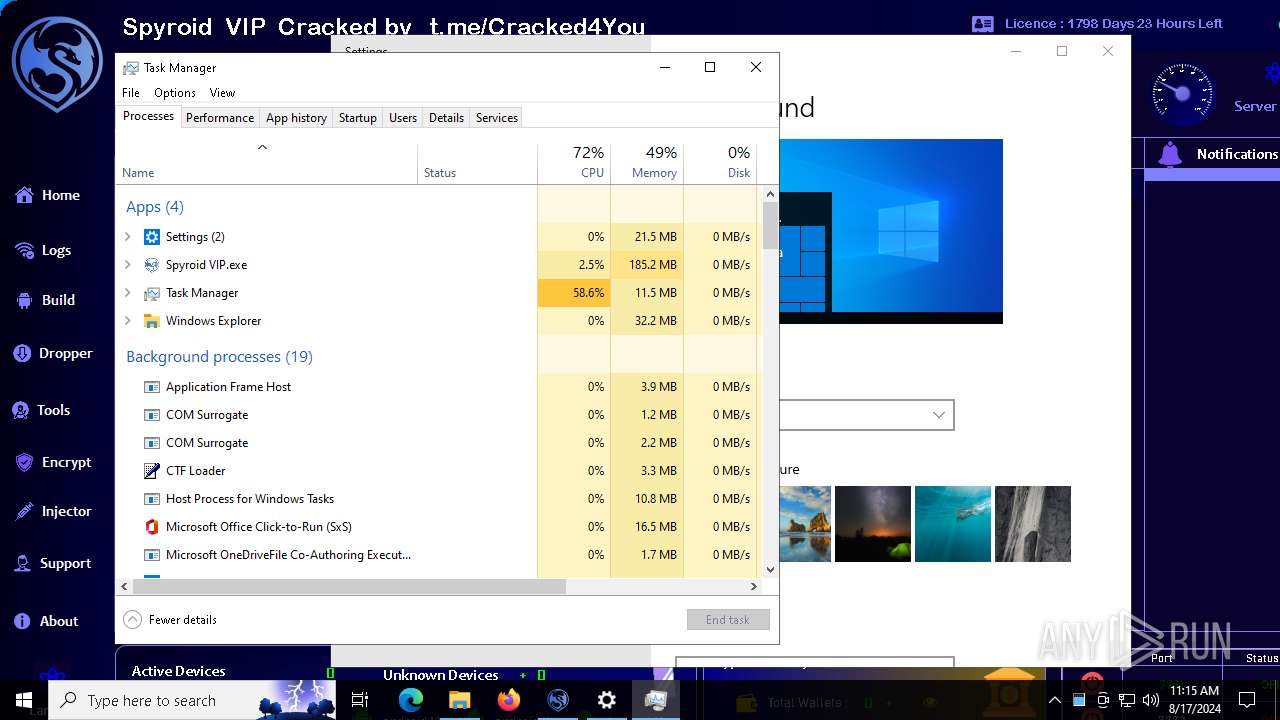
Task: Select Microsoft OneDriveFile Co-Authoring process row
Action: (437, 555)
